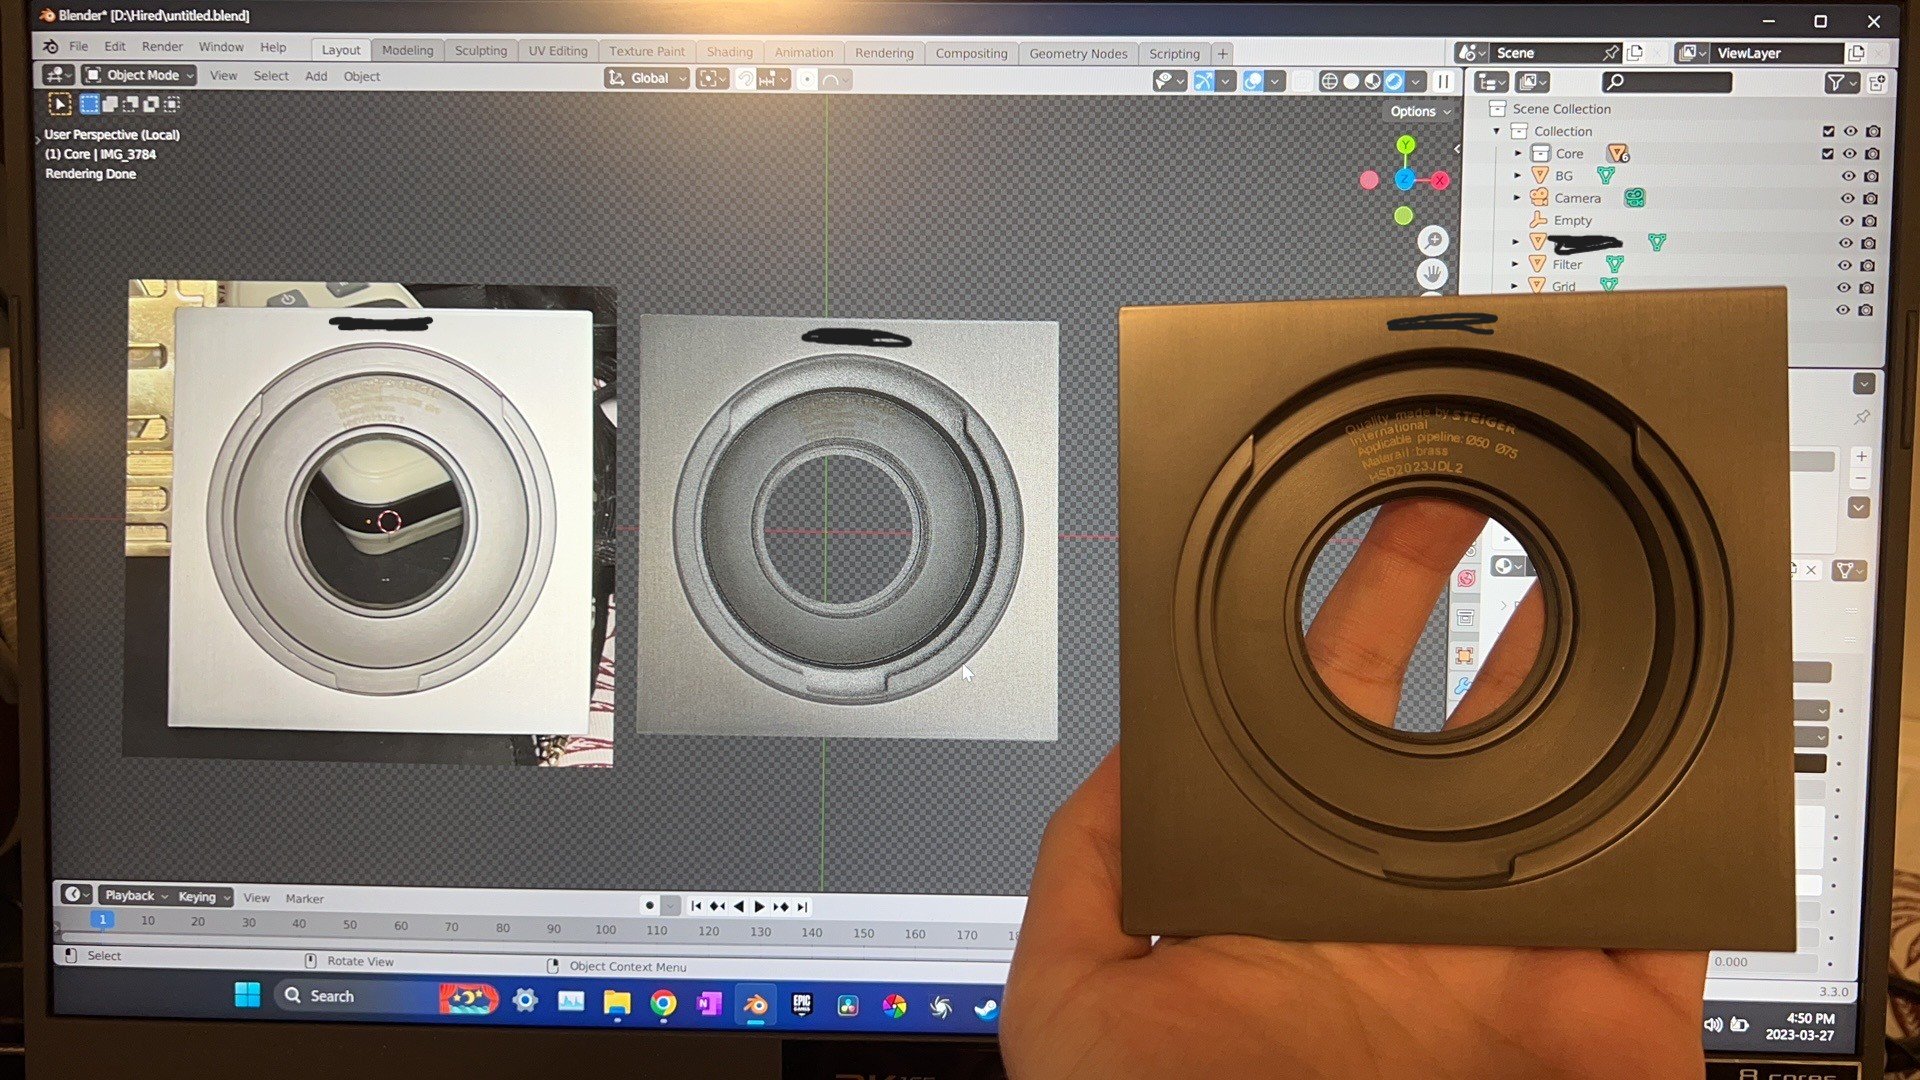Image resolution: width=1920 pixels, height=1080 pixels.
Task: Choose the set-new-selection mode icon
Action: pos(89,104)
